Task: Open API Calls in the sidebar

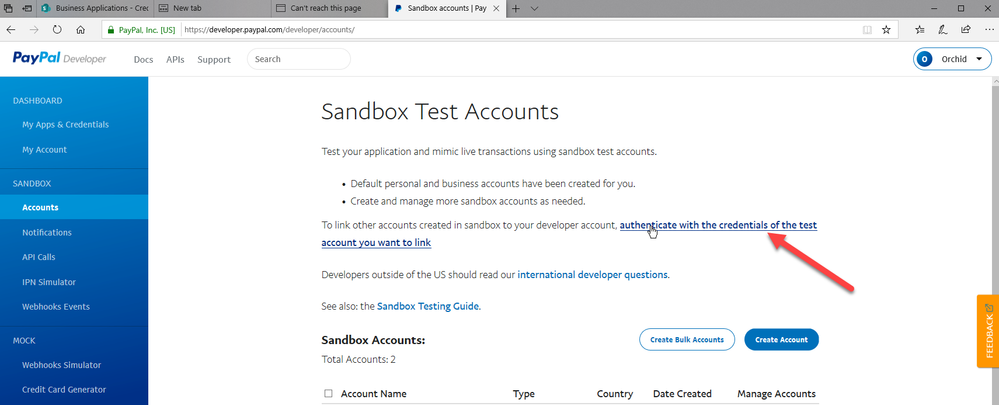Action: point(38,257)
